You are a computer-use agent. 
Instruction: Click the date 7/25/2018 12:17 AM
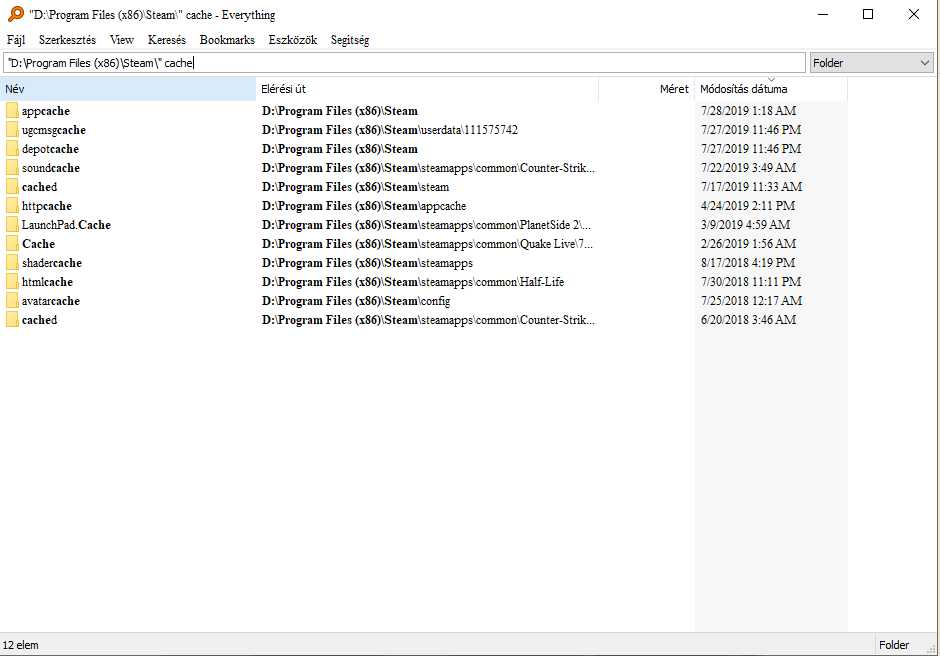(x=751, y=301)
